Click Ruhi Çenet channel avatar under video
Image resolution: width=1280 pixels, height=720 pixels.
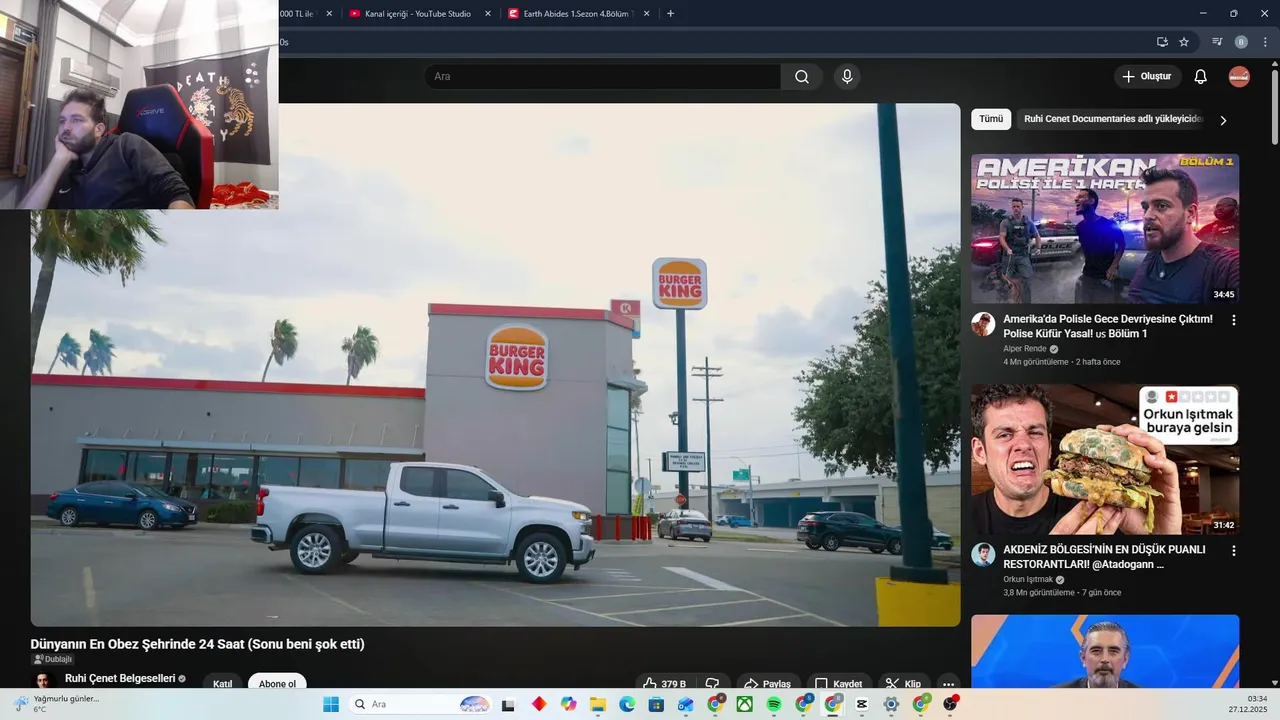pos(43,680)
